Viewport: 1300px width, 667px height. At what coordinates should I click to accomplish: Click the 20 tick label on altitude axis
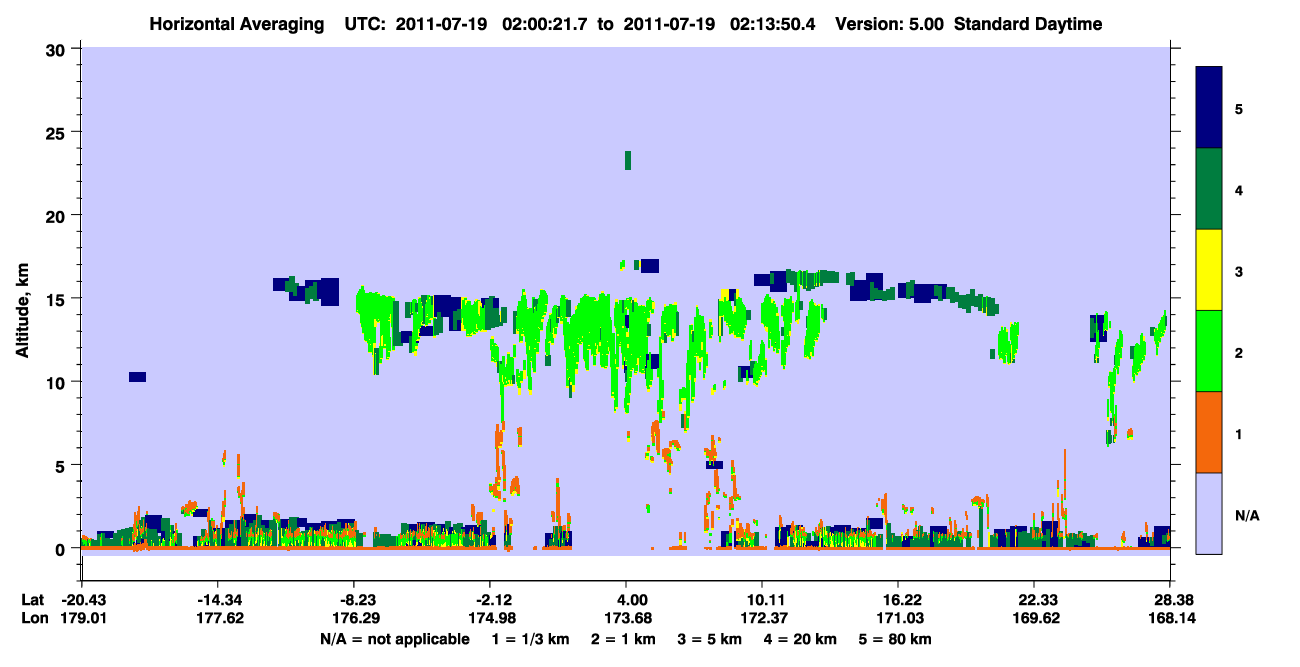click(58, 215)
